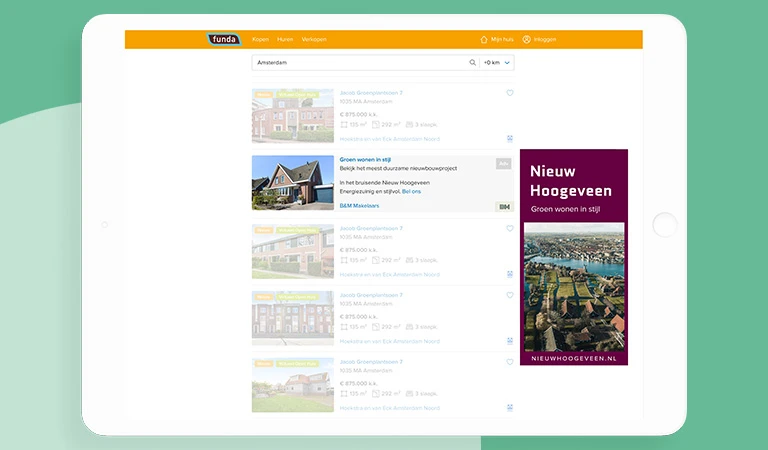Click the funda logo

pyautogui.click(x=224, y=39)
